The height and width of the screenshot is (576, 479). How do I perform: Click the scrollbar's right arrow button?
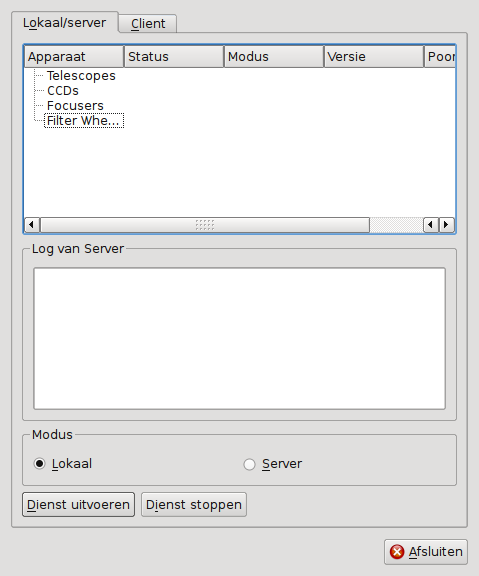[447, 224]
